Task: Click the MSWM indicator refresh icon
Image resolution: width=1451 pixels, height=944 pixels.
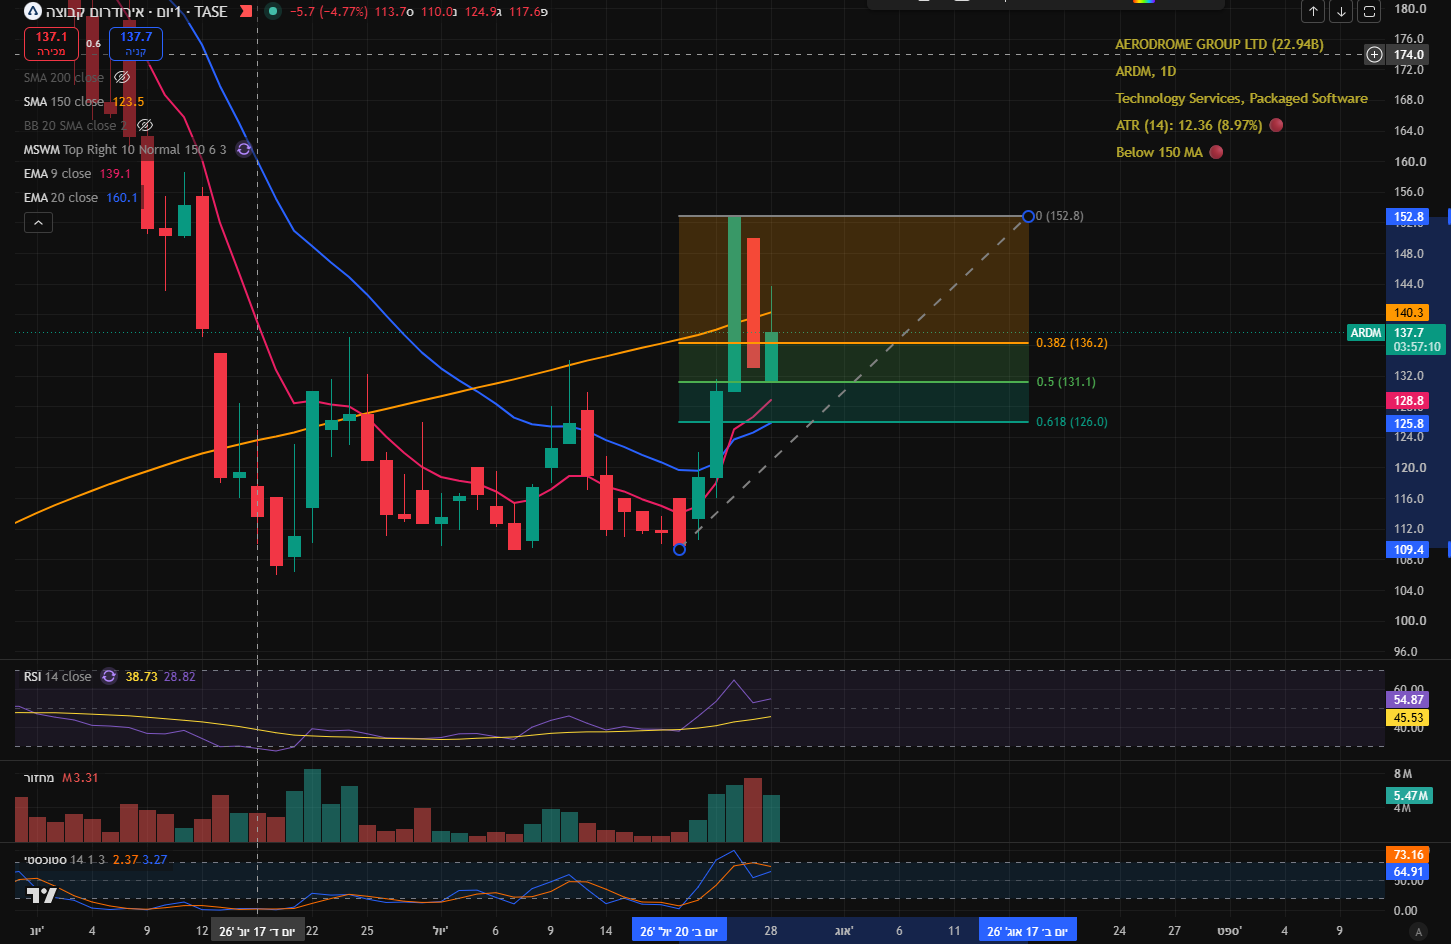Action: click(x=243, y=149)
